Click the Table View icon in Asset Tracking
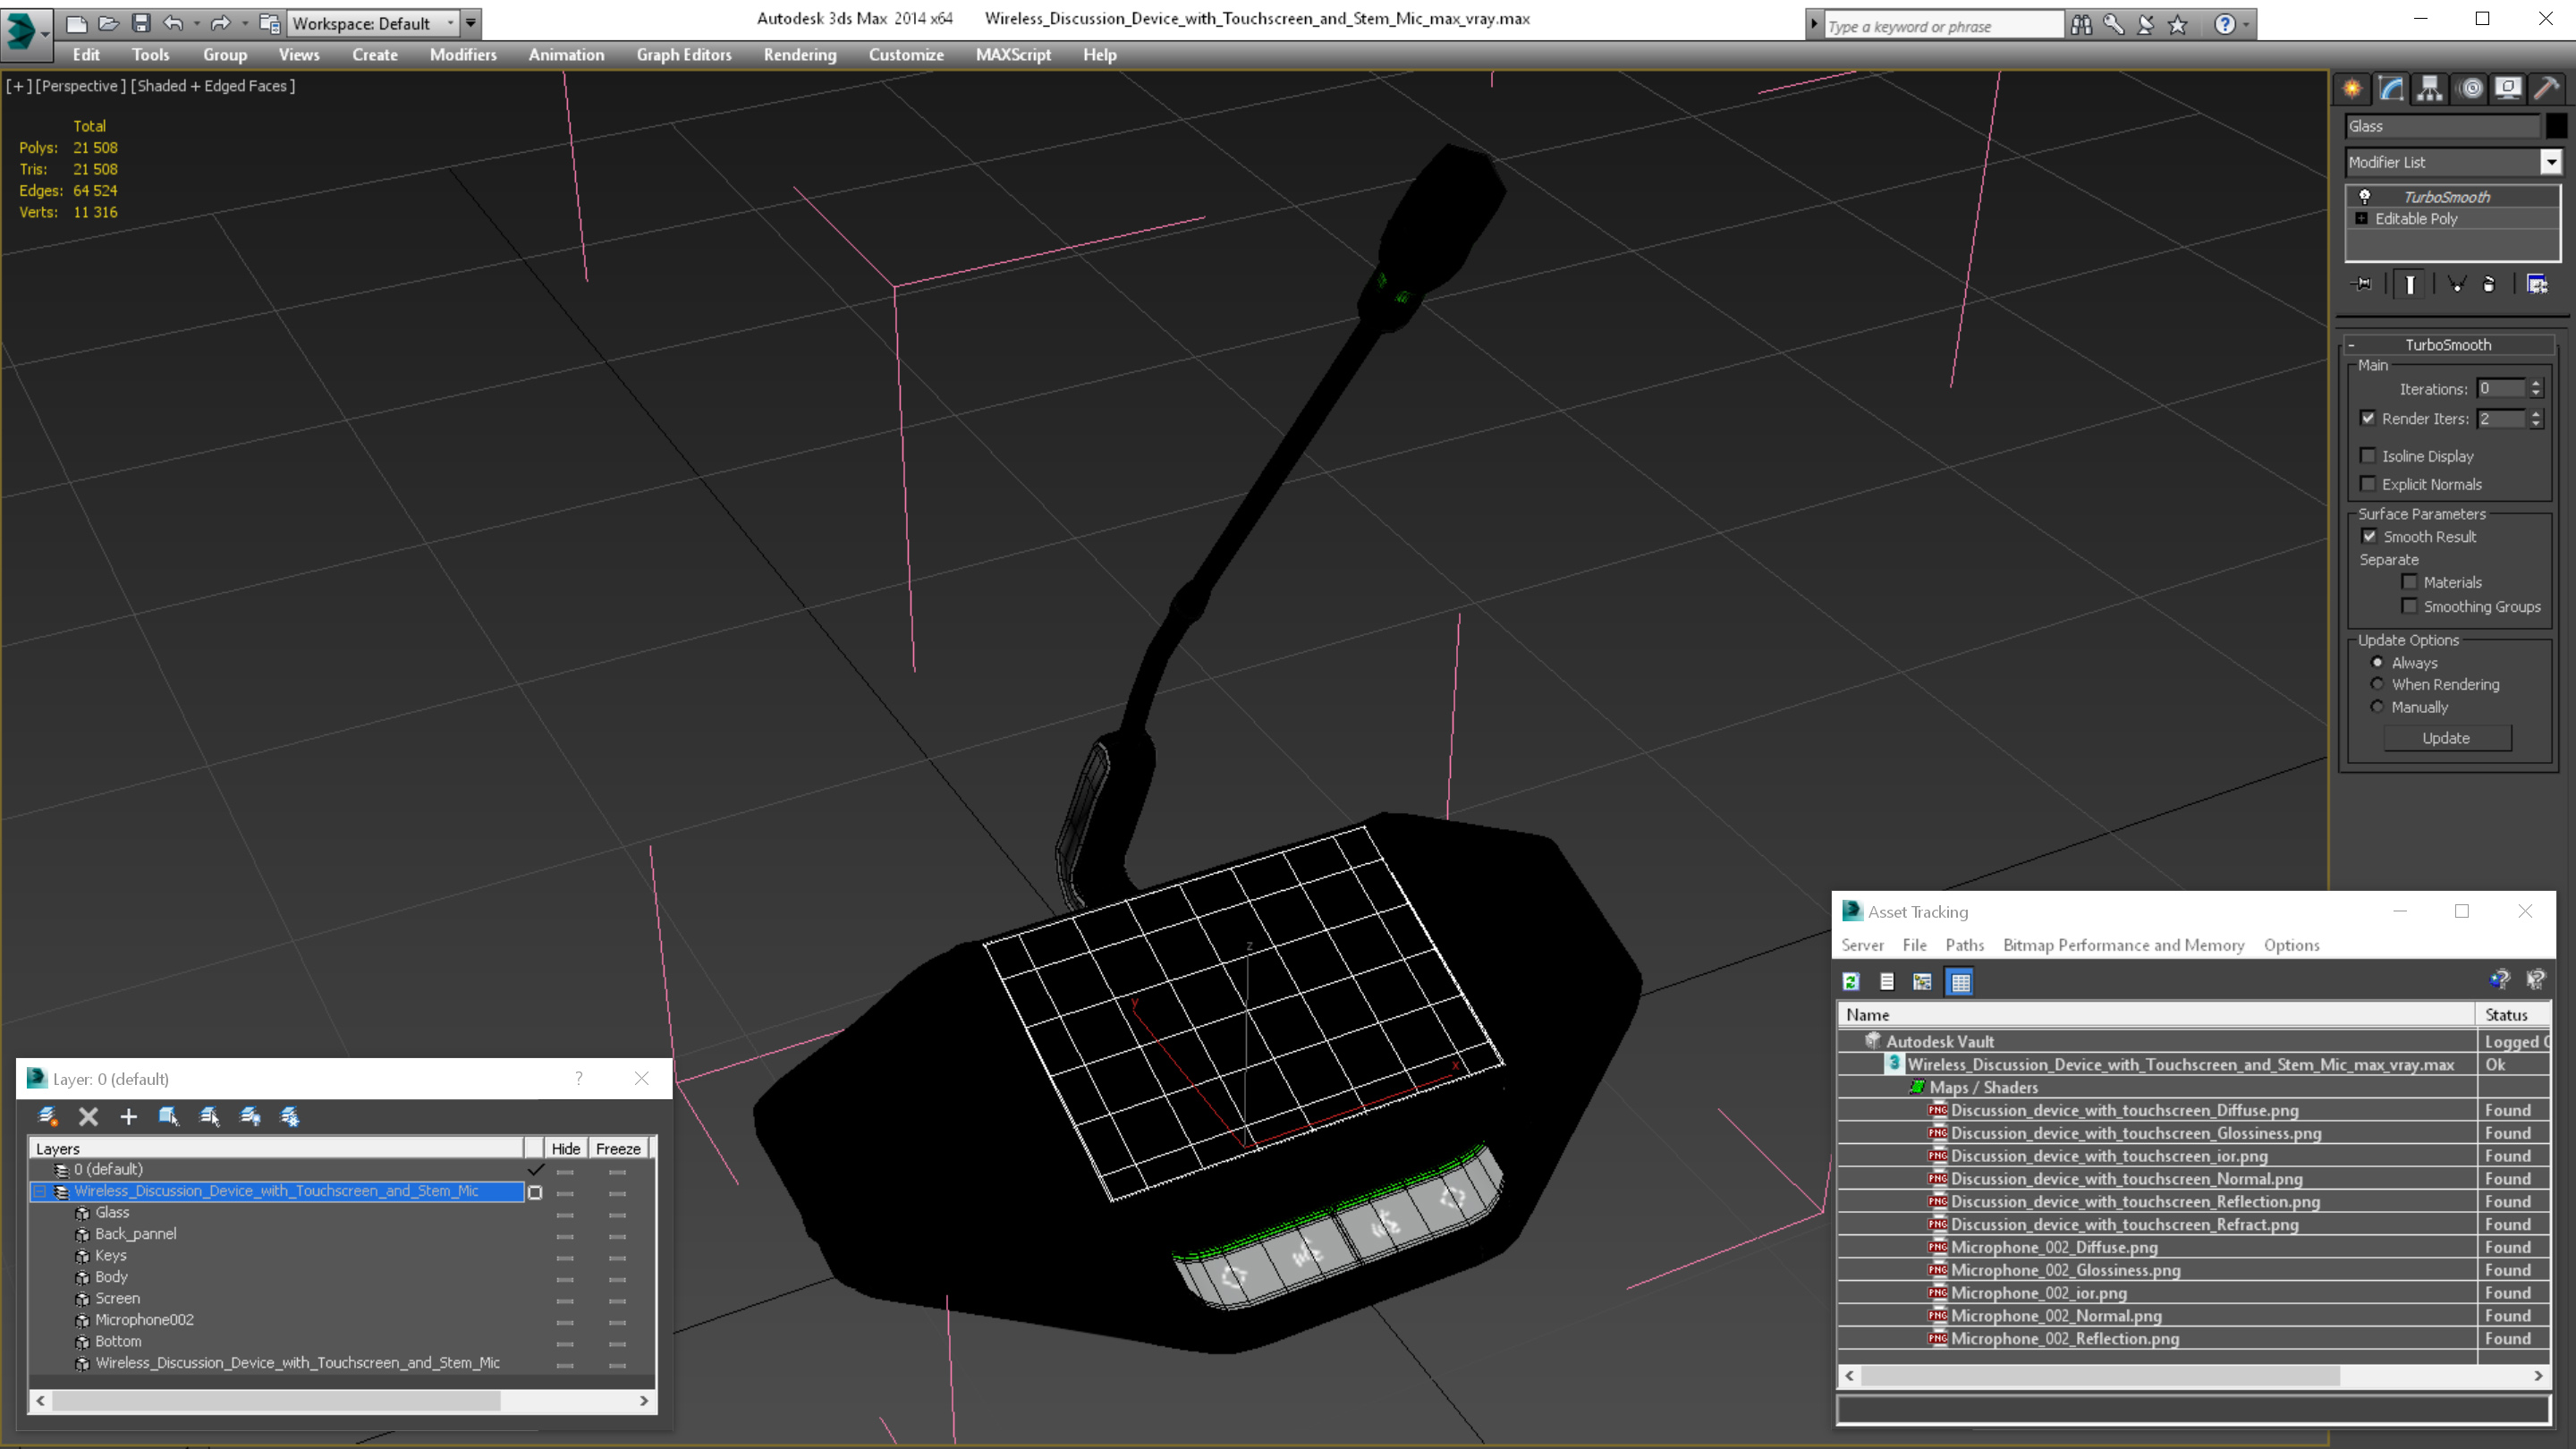 point(1960,981)
